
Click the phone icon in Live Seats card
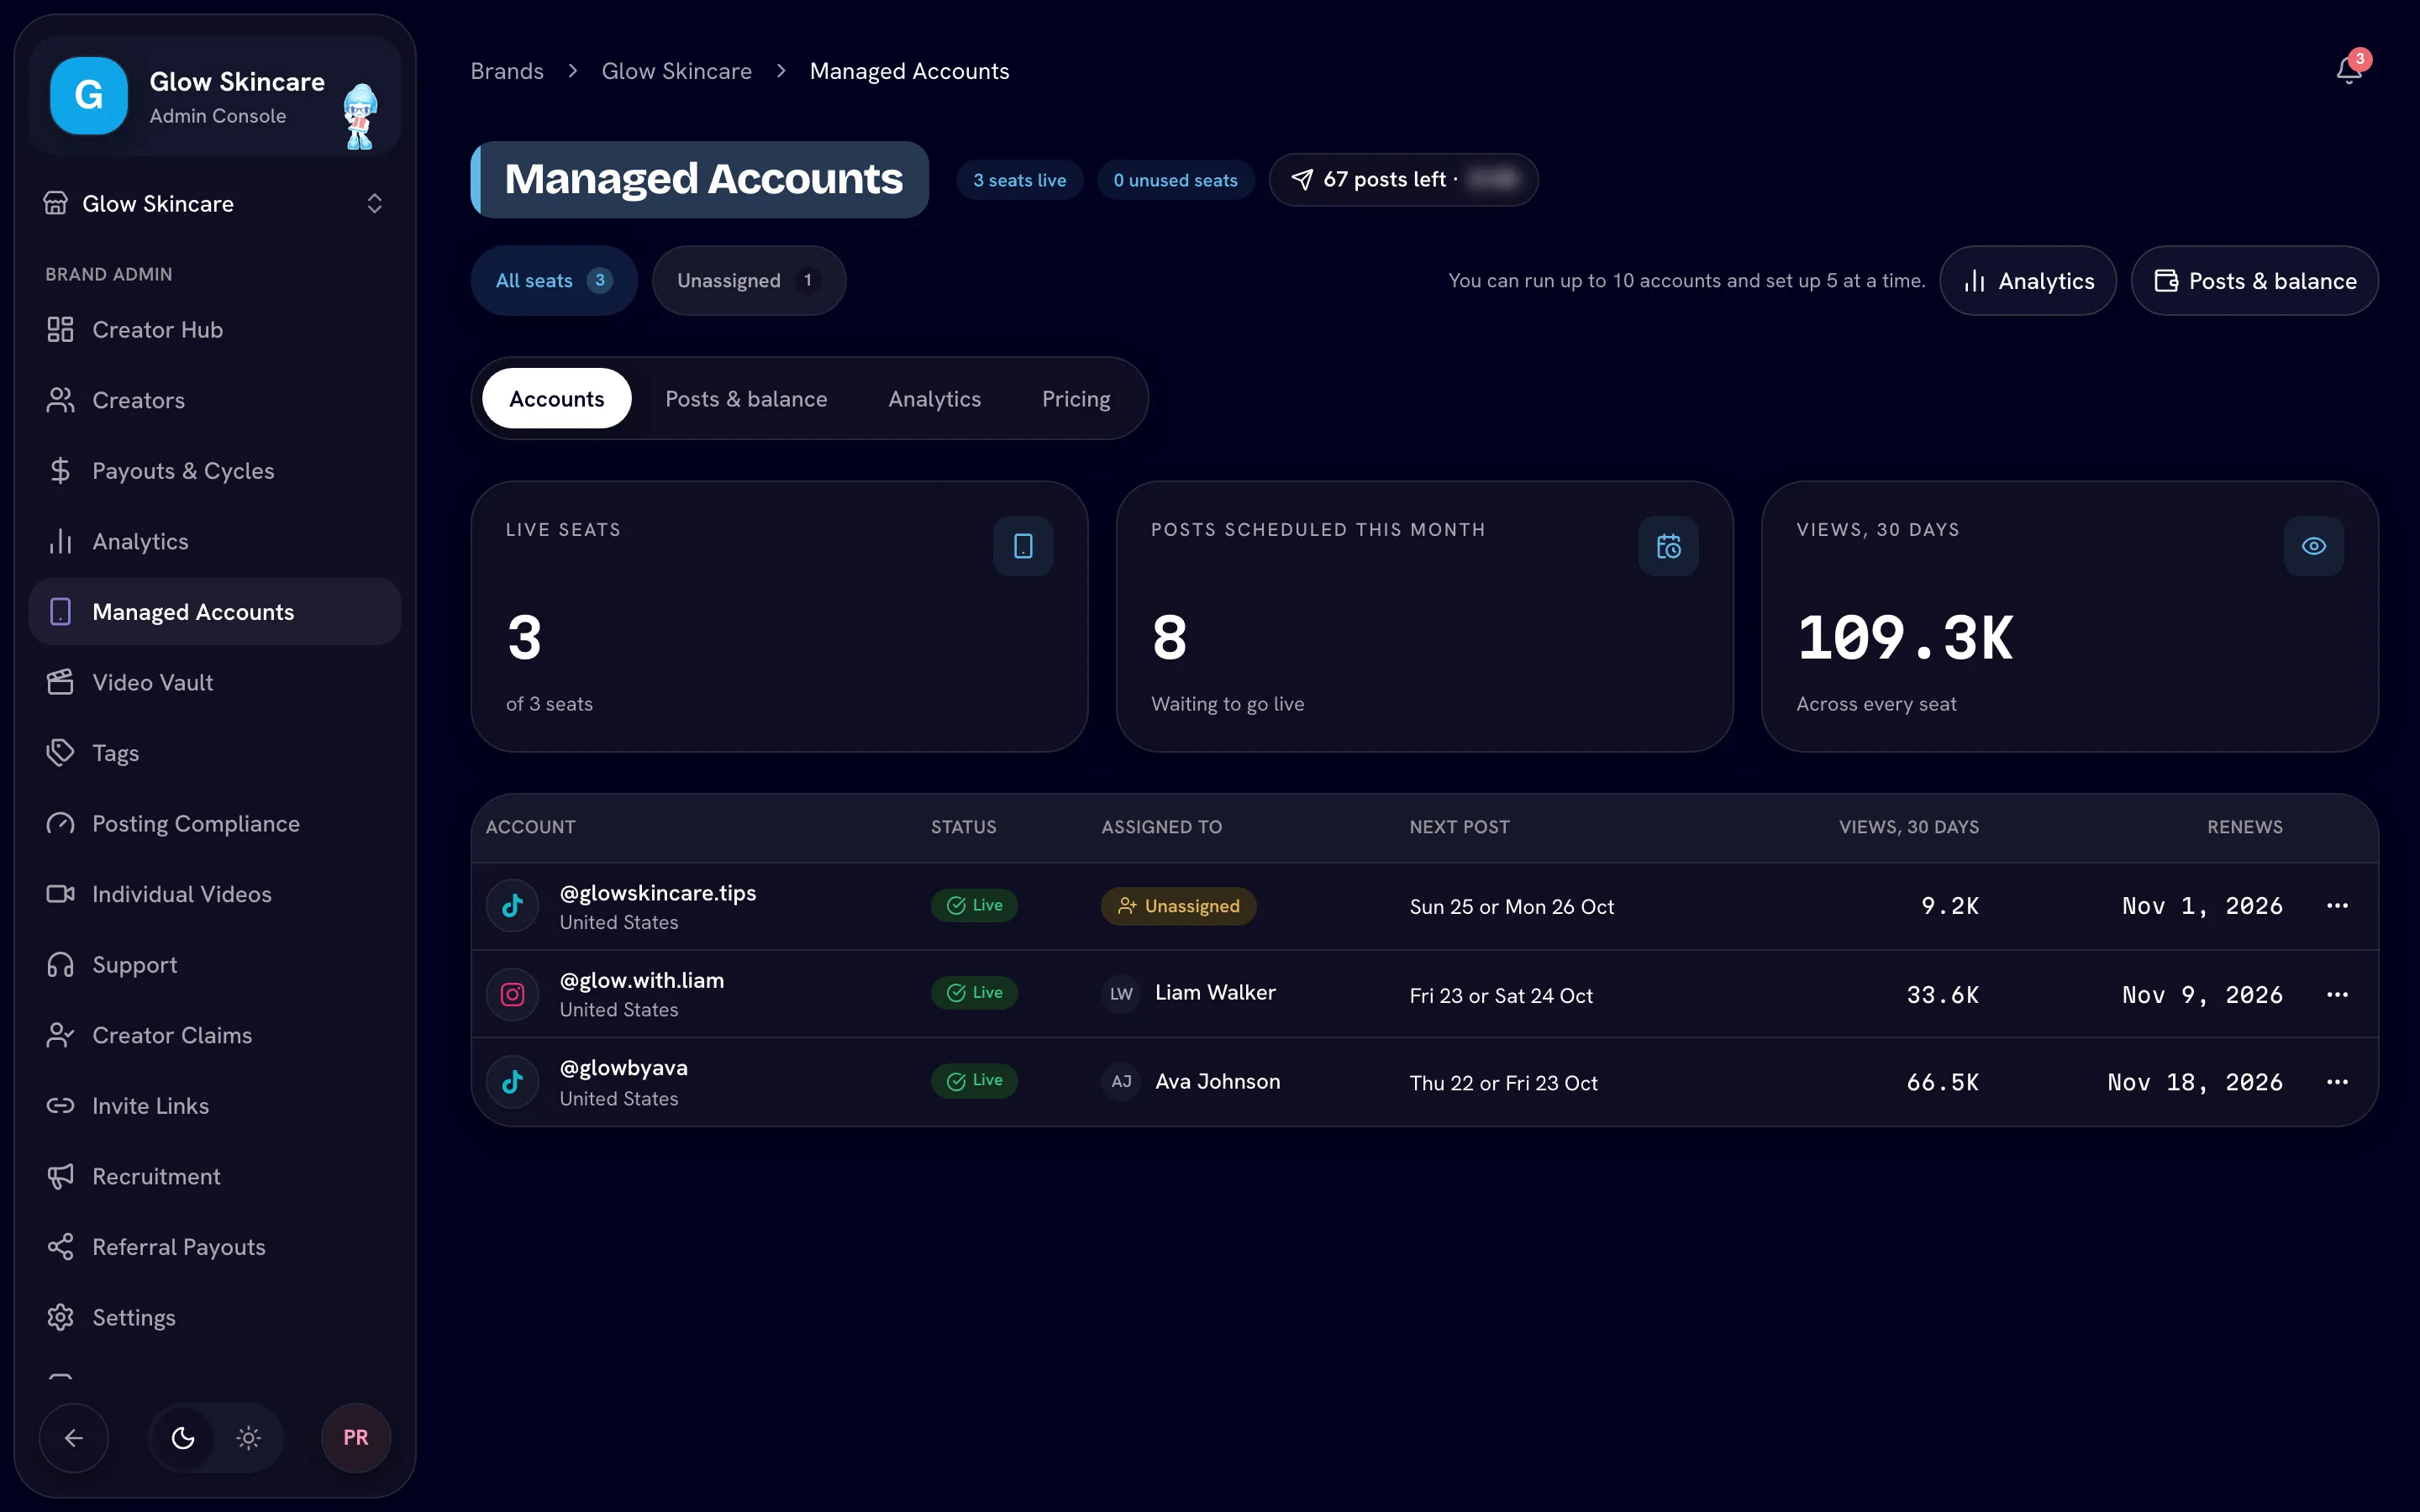1023,546
